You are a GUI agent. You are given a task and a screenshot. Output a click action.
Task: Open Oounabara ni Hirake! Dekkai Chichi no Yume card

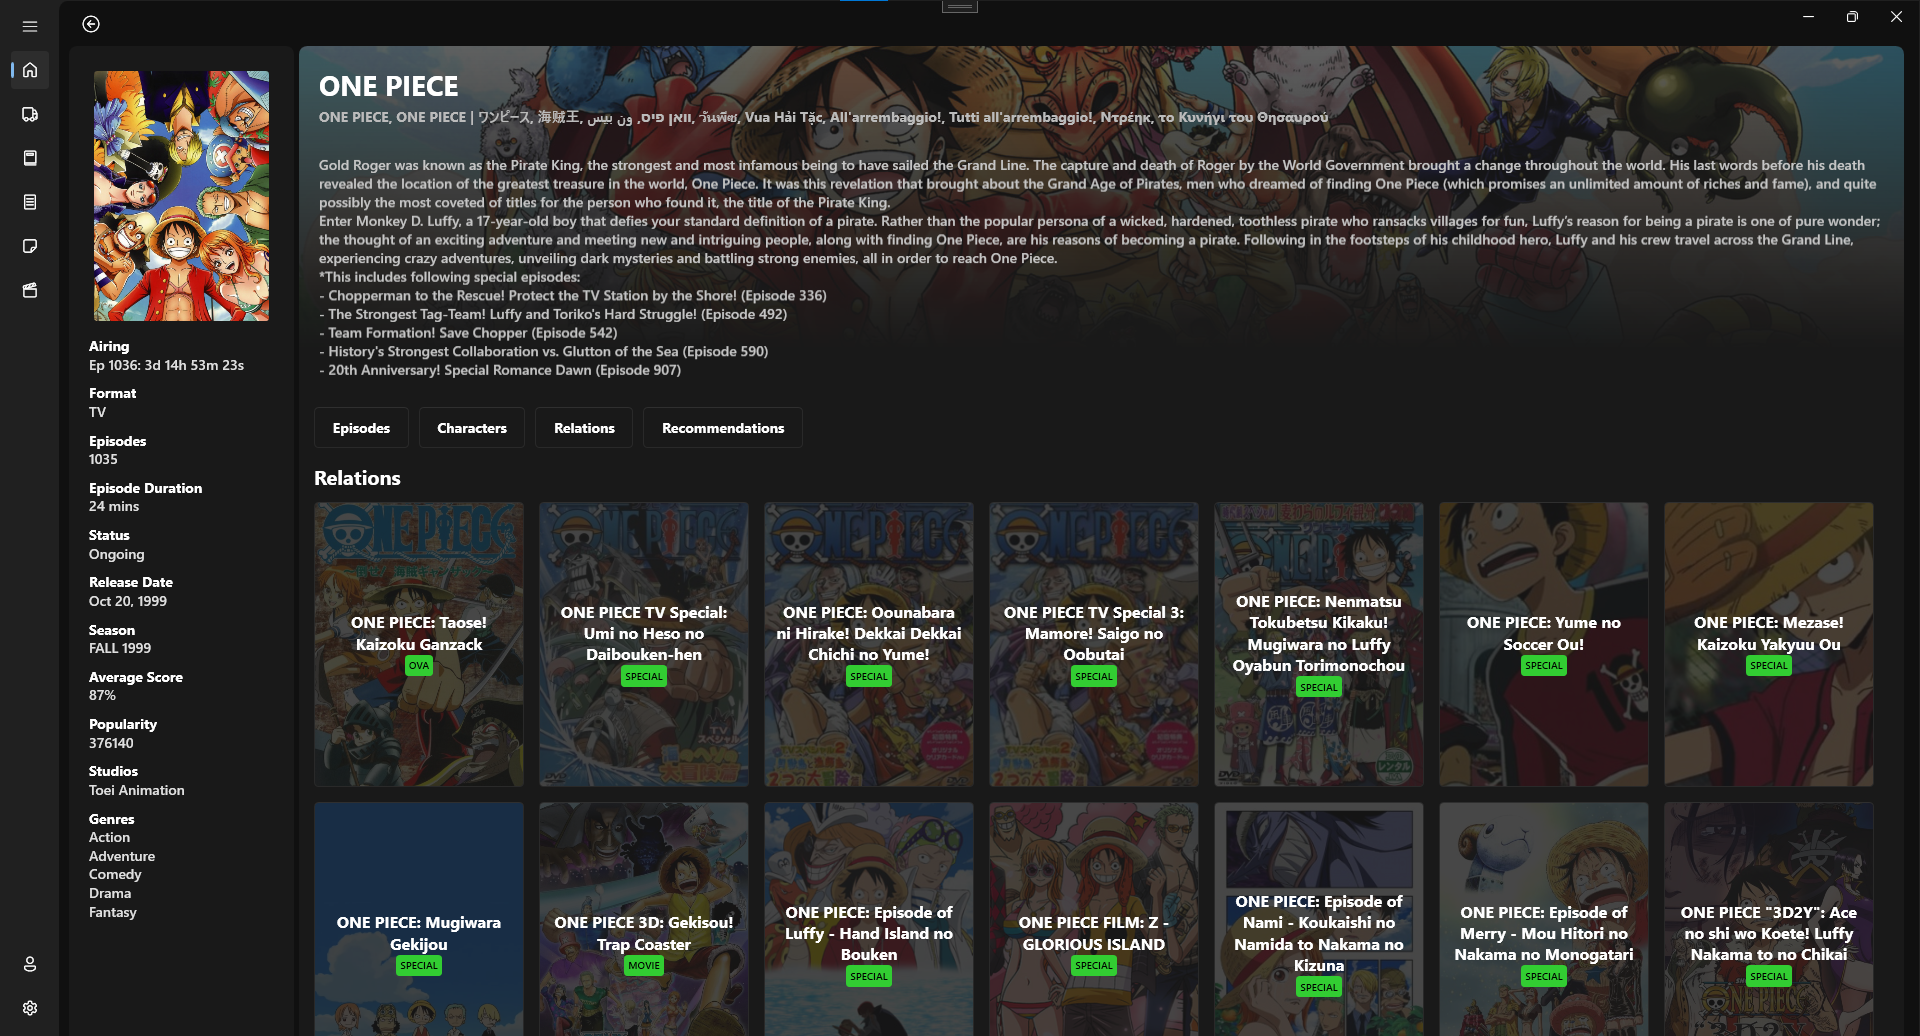(869, 644)
